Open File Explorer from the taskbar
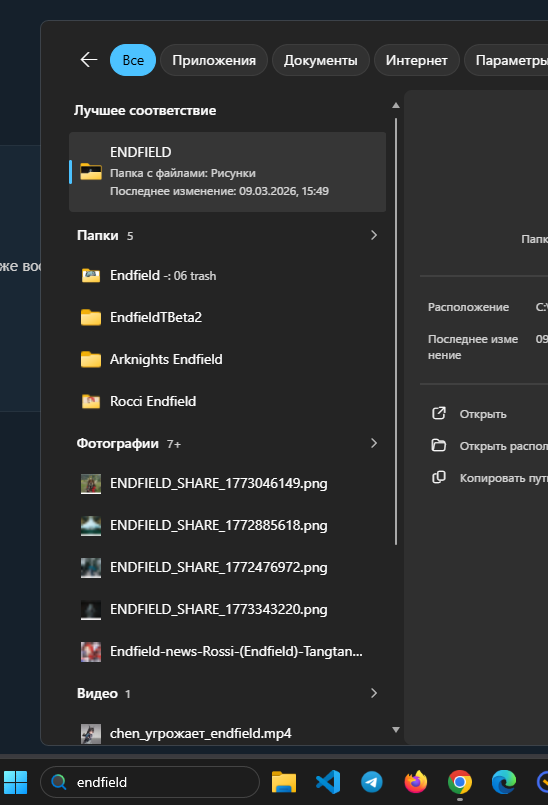The height and width of the screenshot is (805, 548). pos(284,782)
